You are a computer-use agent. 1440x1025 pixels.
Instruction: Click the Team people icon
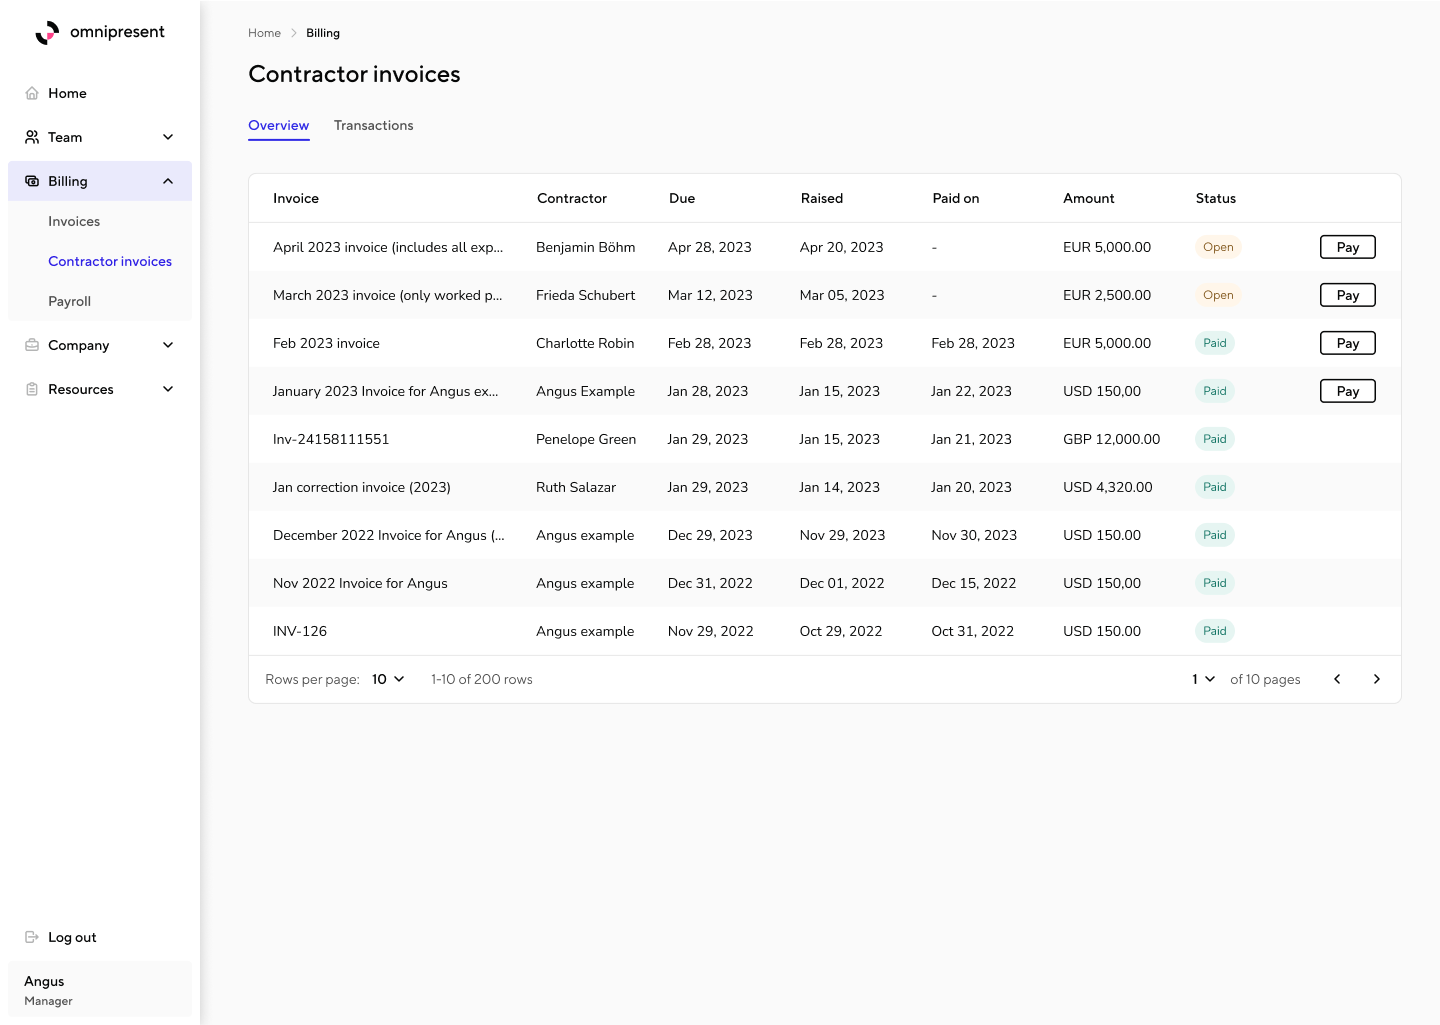tap(32, 137)
